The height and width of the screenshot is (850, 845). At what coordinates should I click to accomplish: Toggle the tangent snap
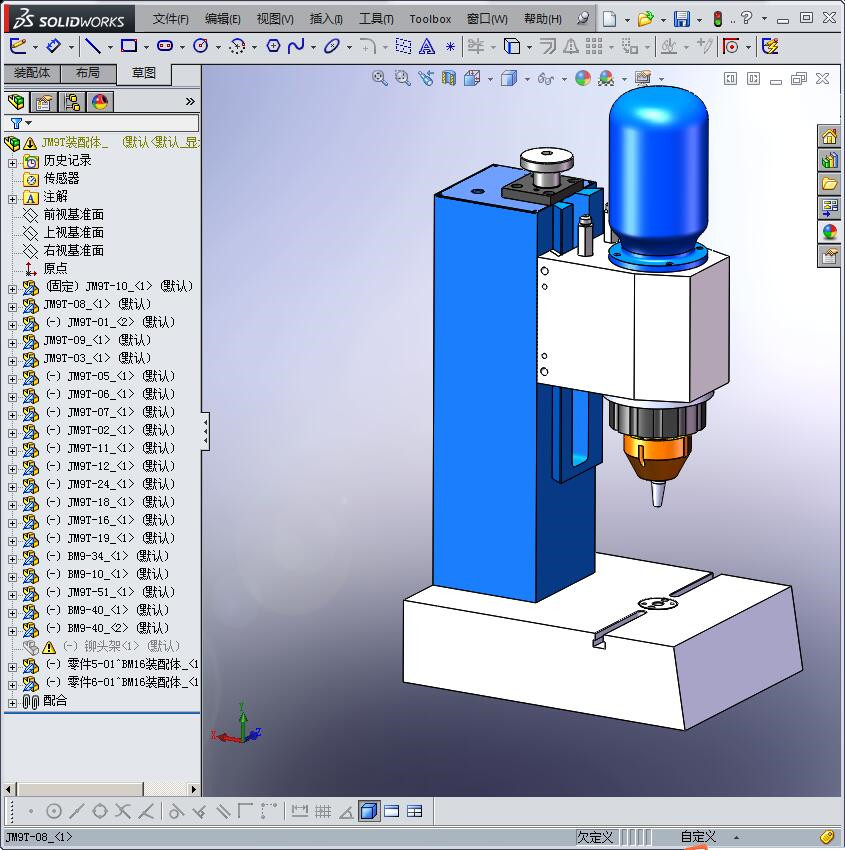pos(176,811)
